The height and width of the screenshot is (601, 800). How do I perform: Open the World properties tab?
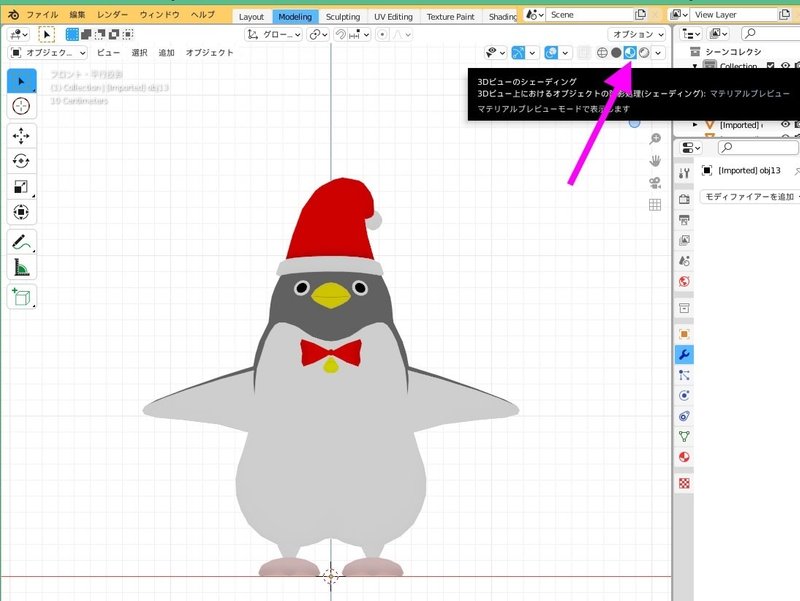coord(684,281)
